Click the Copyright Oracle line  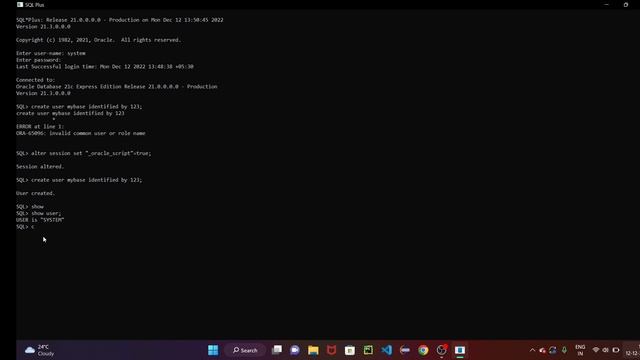(98, 40)
